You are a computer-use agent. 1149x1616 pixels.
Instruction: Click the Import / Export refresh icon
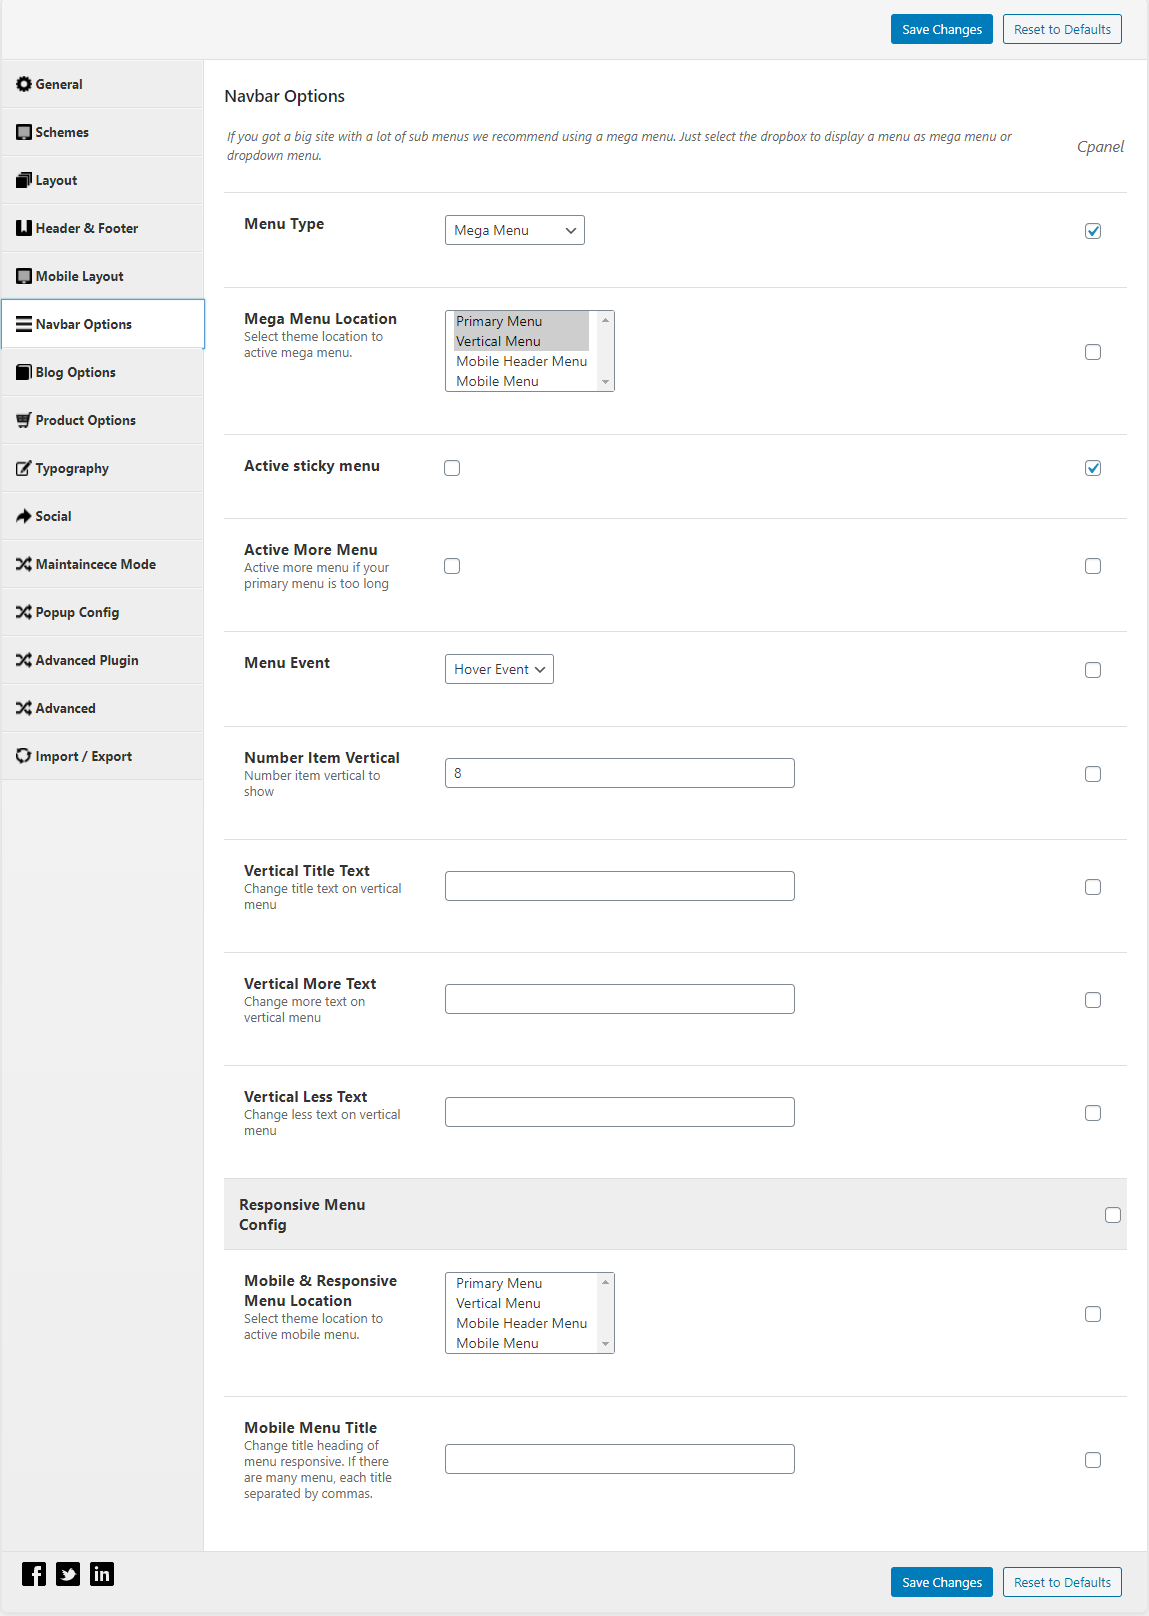tap(24, 756)
